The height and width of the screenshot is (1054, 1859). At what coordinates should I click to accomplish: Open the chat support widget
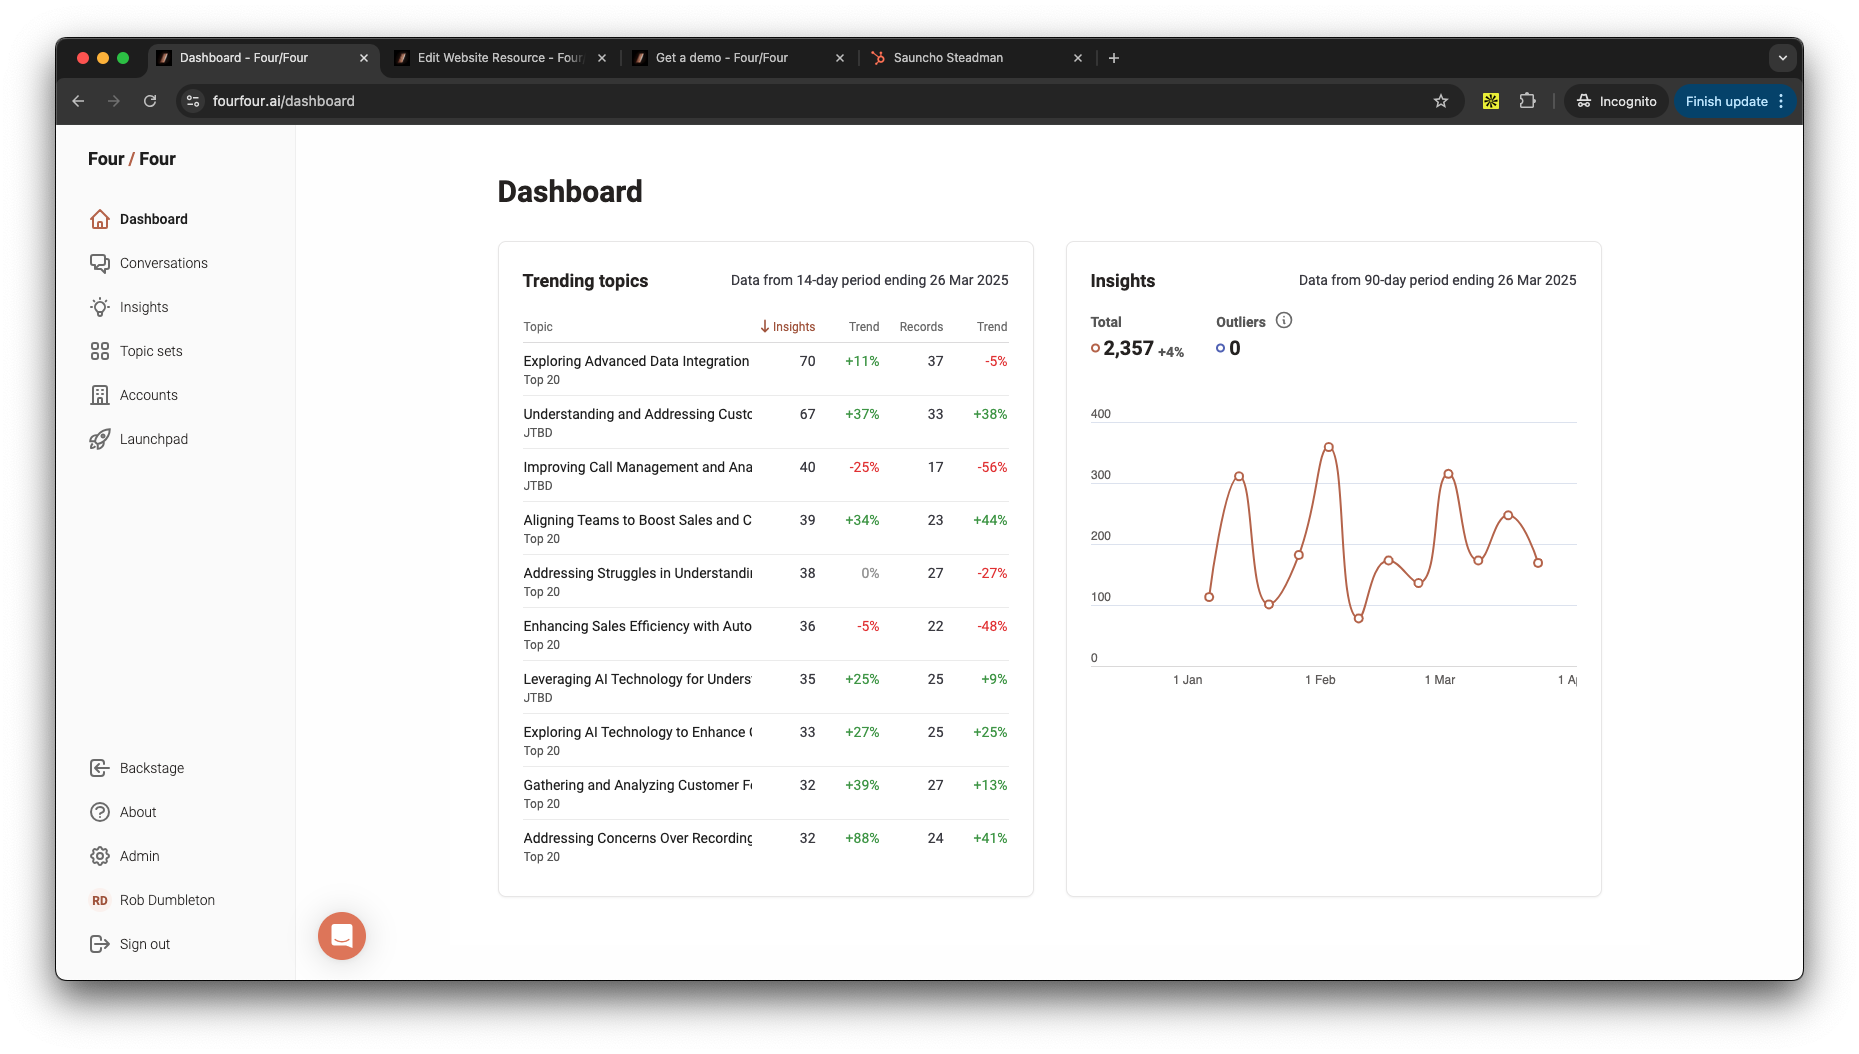342,936
